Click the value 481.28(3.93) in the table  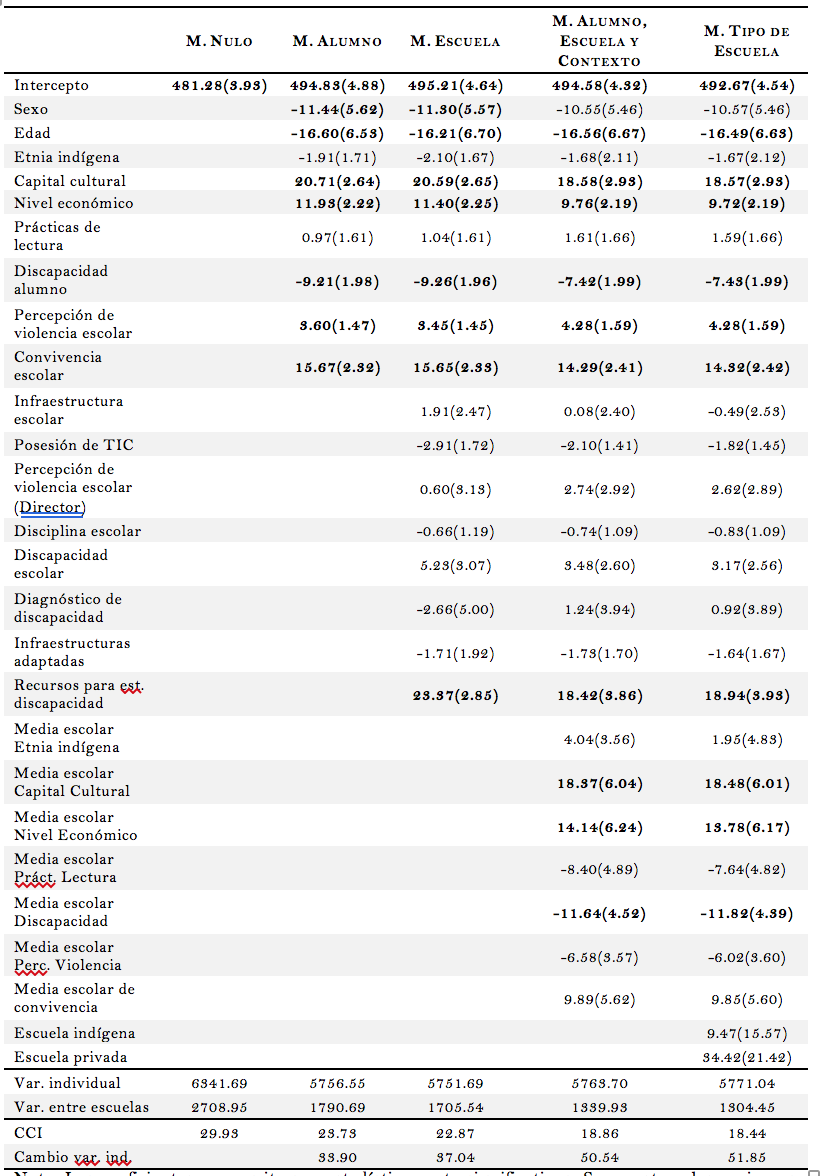click(x=219, y=85)
